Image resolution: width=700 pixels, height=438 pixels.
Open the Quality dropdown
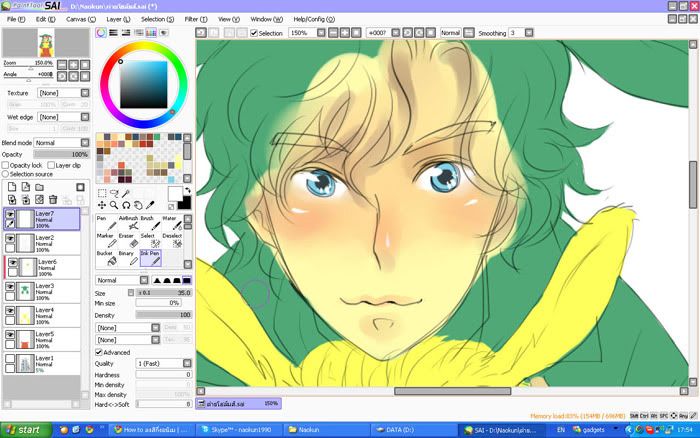point(163,363)
